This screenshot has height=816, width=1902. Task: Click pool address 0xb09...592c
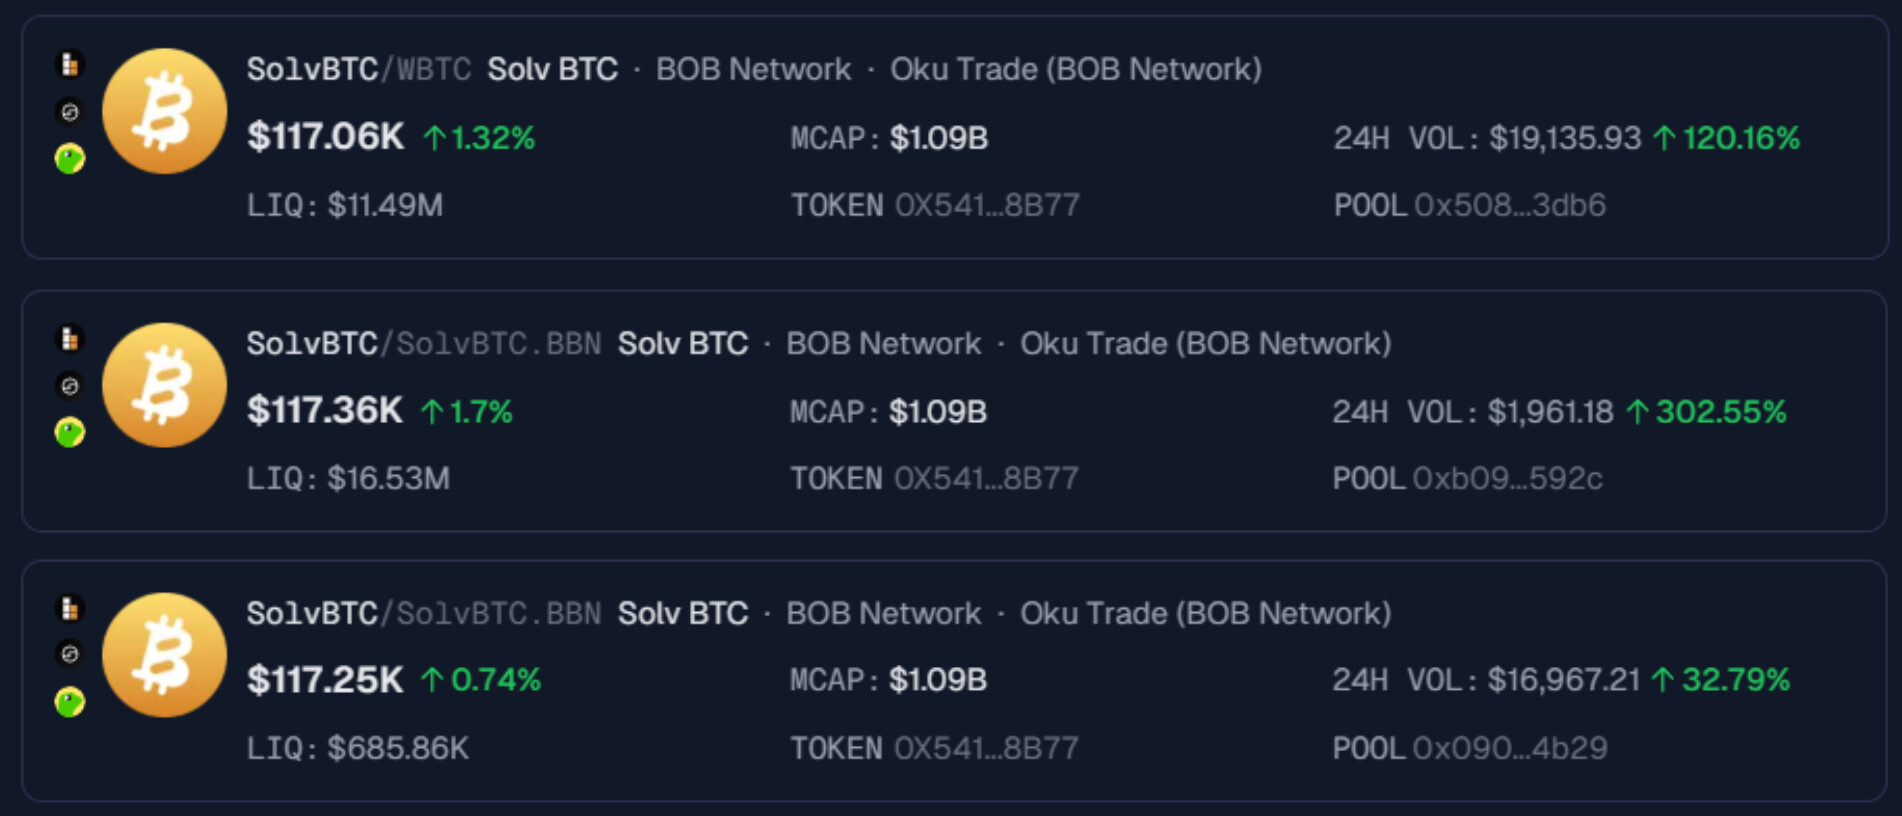[x=1507, y=479]
